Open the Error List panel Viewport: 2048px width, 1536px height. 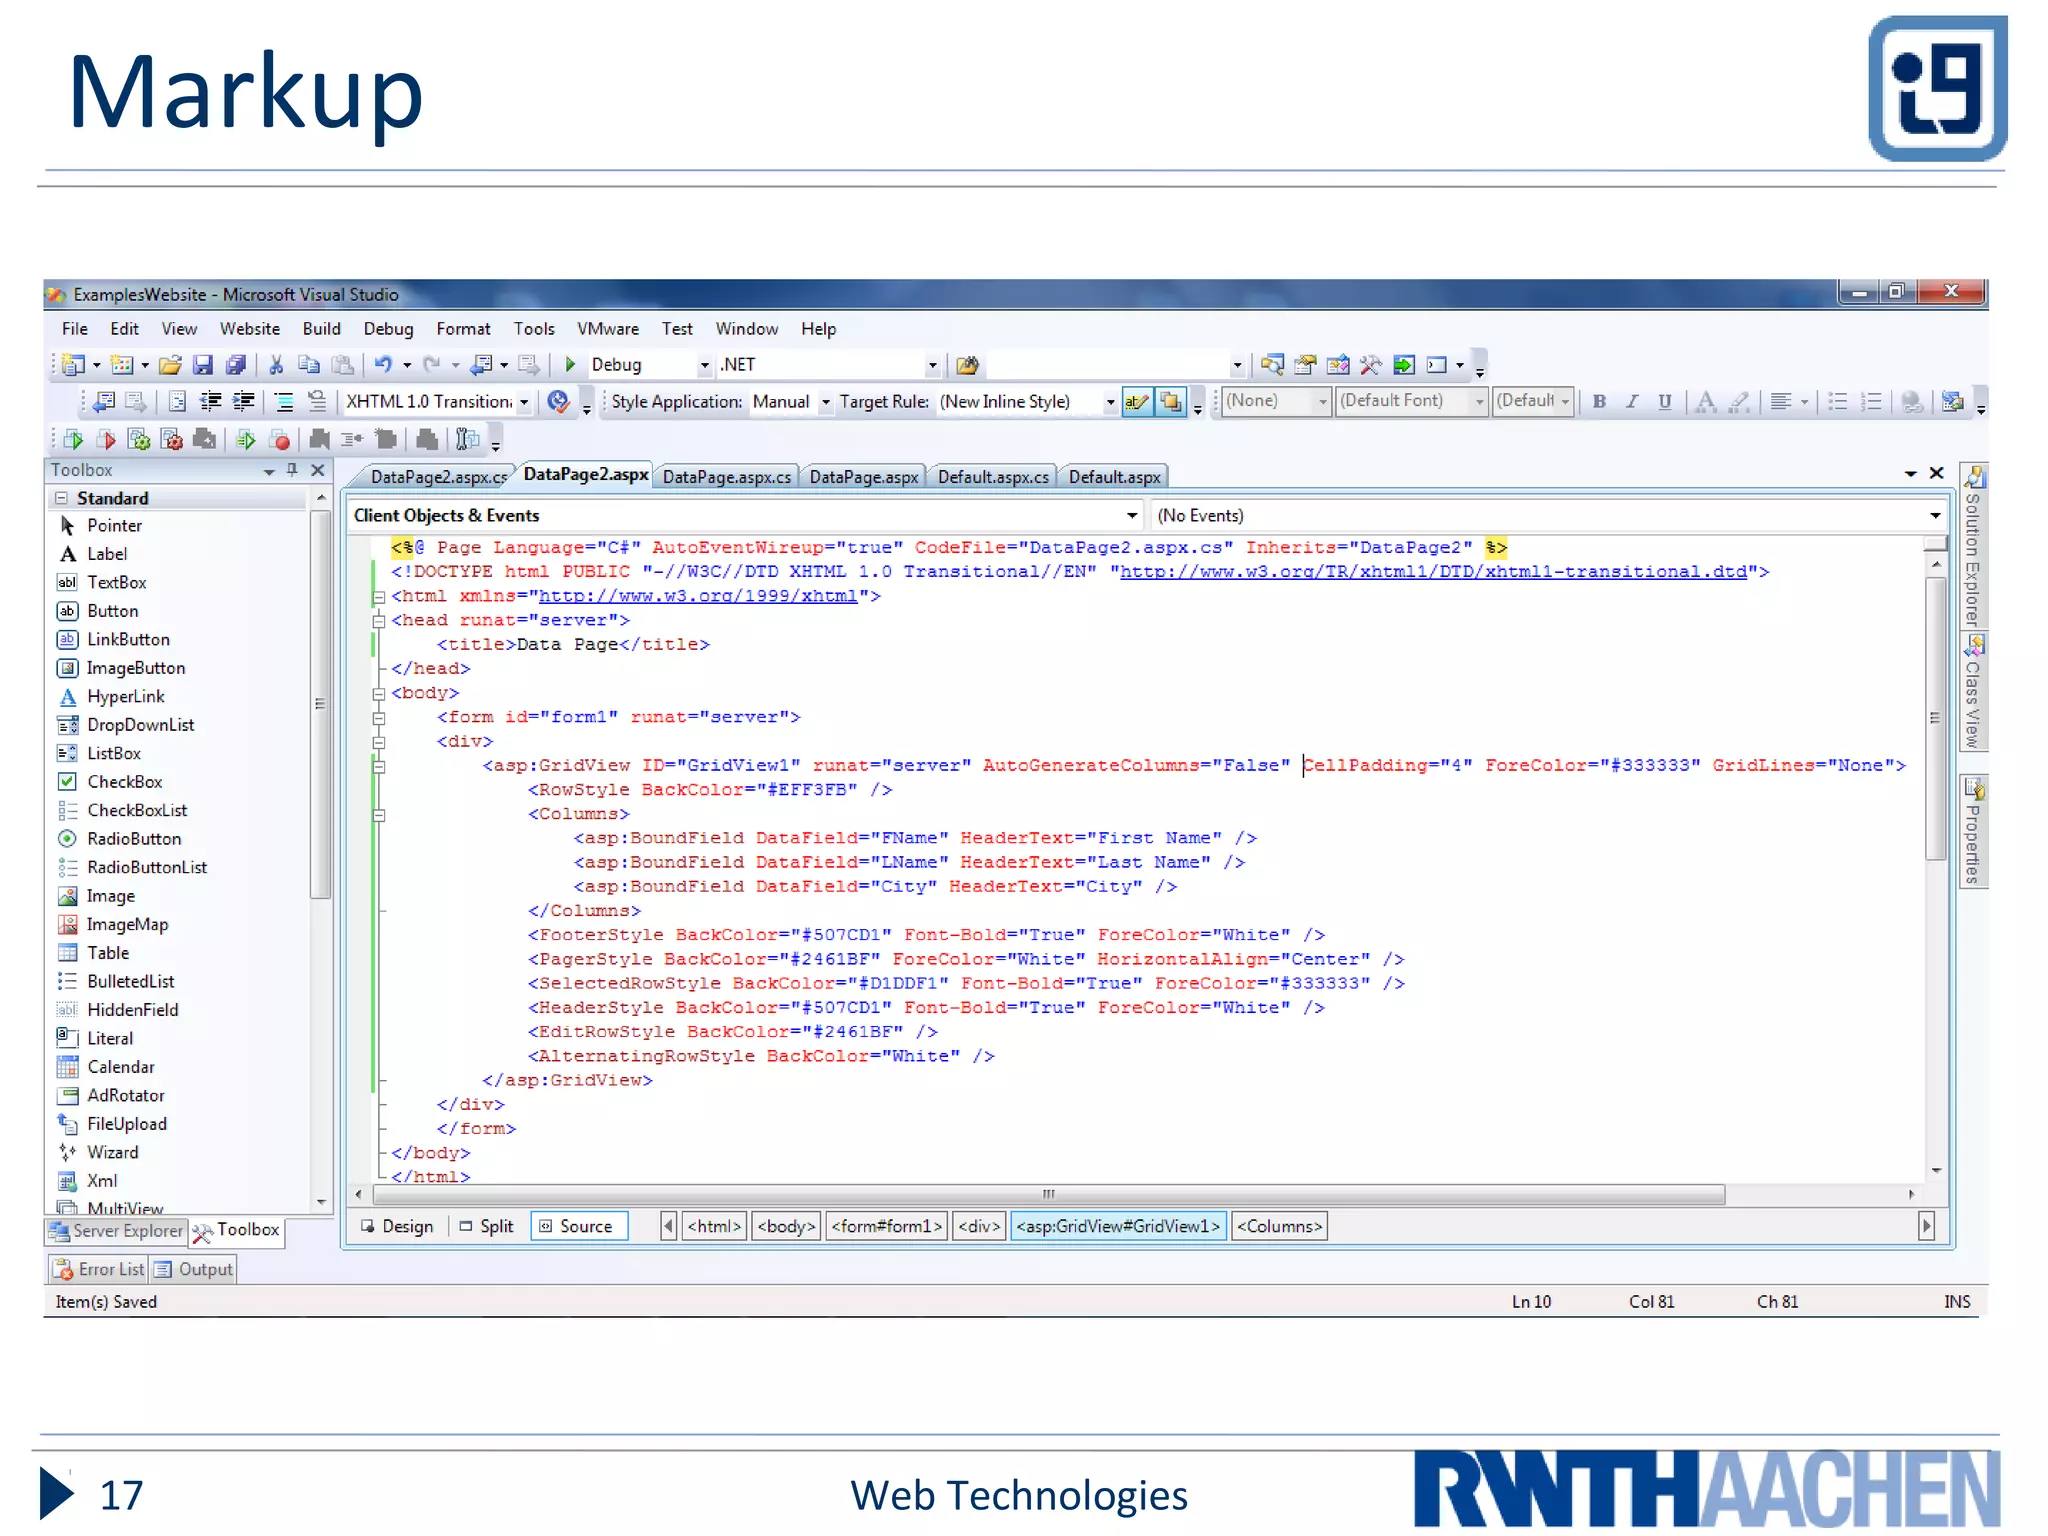click(x=99, y=1269)
